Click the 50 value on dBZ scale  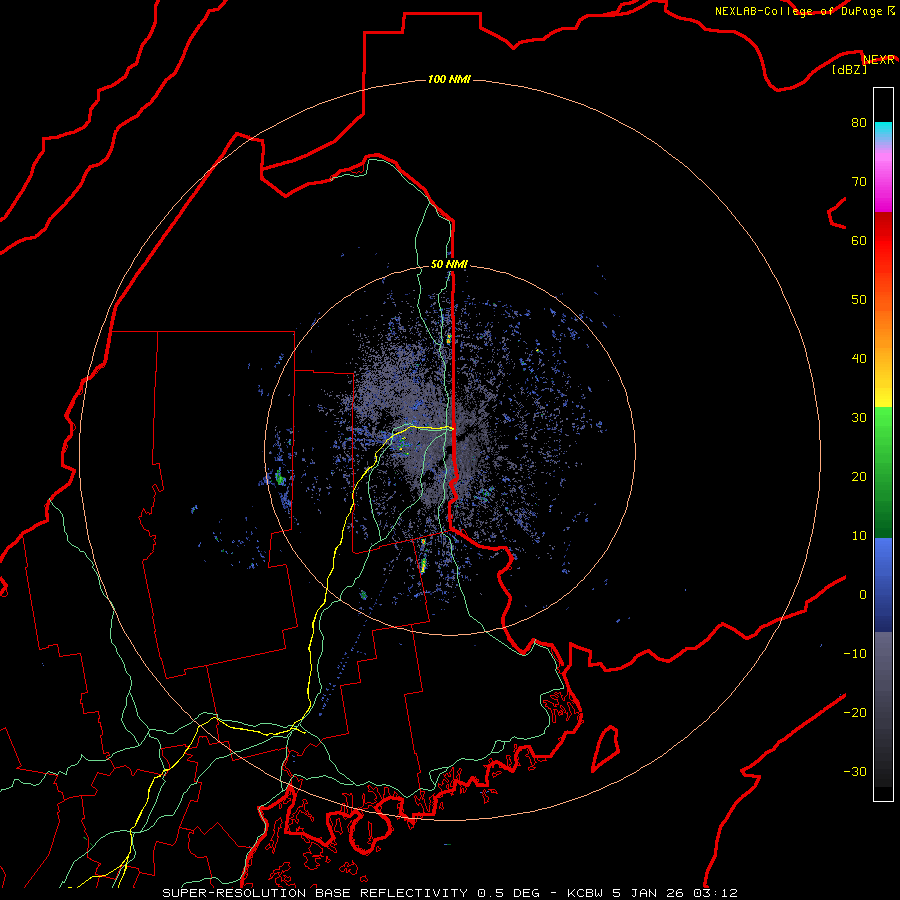click(x=859, y=300)
